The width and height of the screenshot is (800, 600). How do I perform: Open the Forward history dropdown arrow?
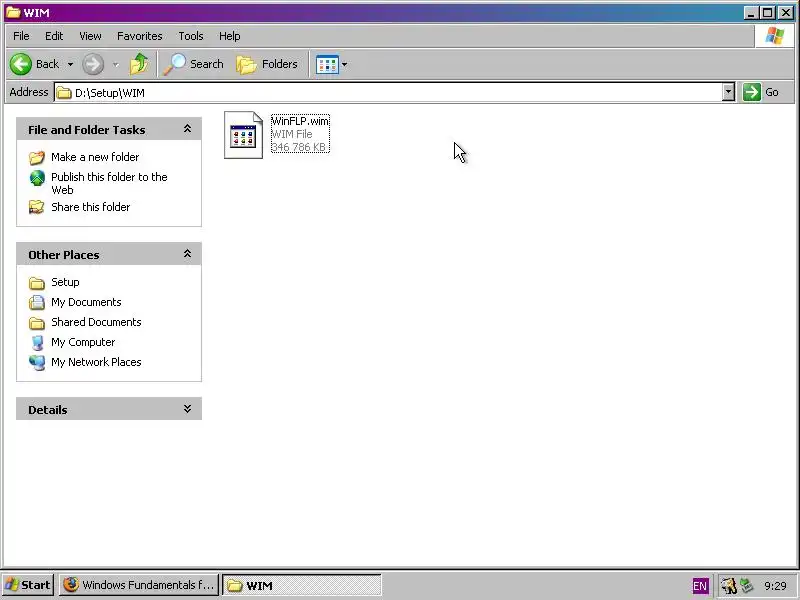116,64
